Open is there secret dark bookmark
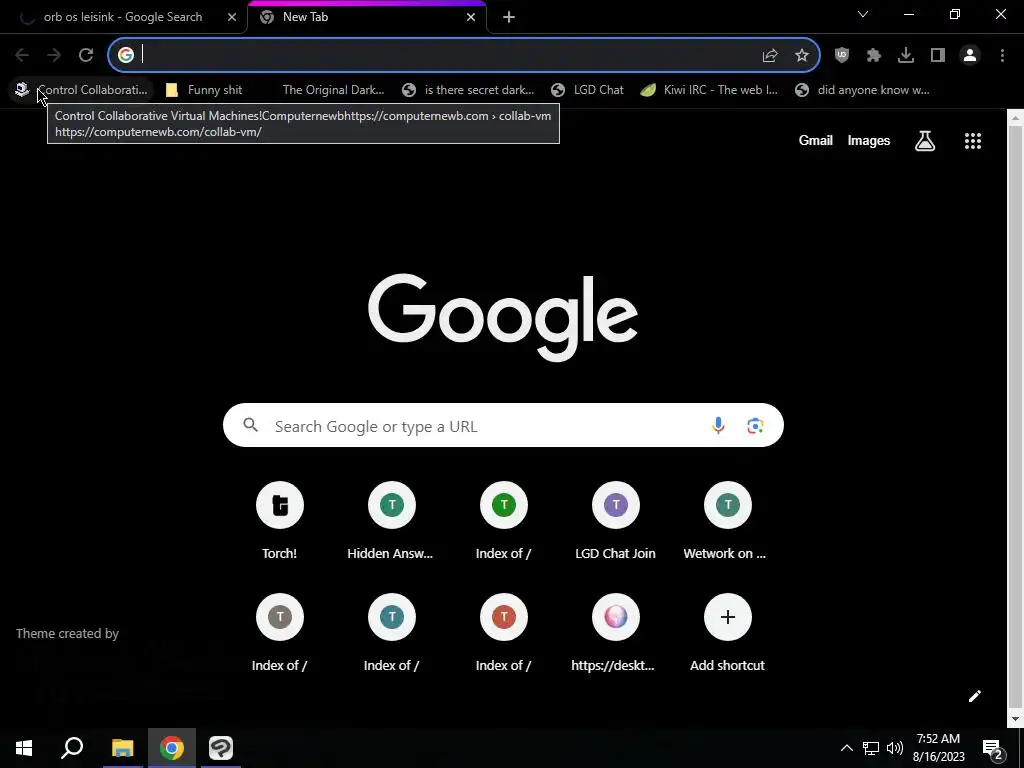The width and height of the screenshot is (1024, 768). 468,90
